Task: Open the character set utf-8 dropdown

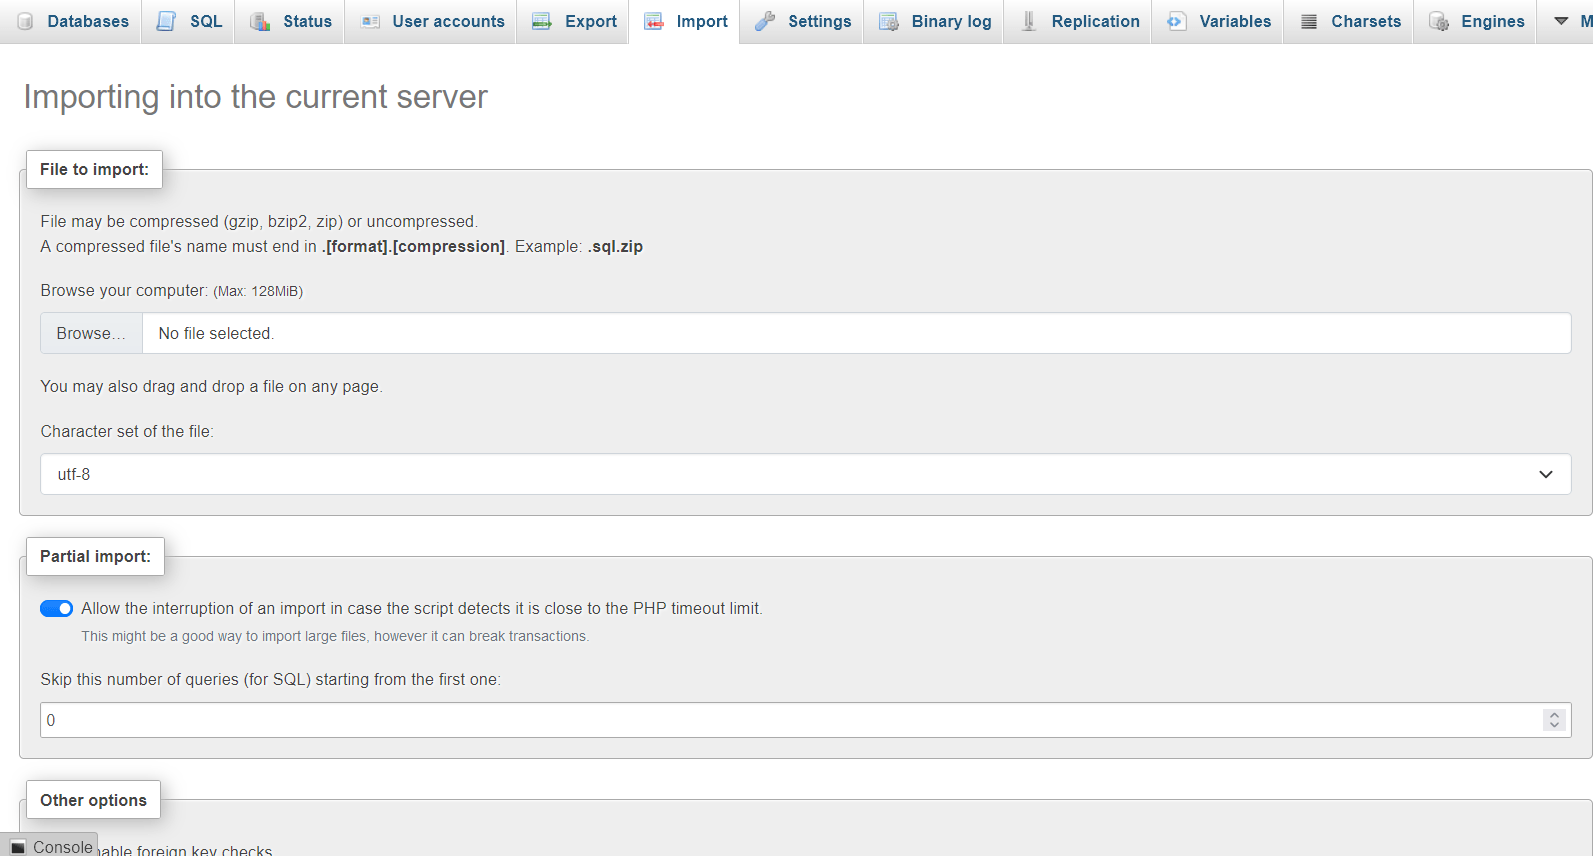Action: click(805, 474)
